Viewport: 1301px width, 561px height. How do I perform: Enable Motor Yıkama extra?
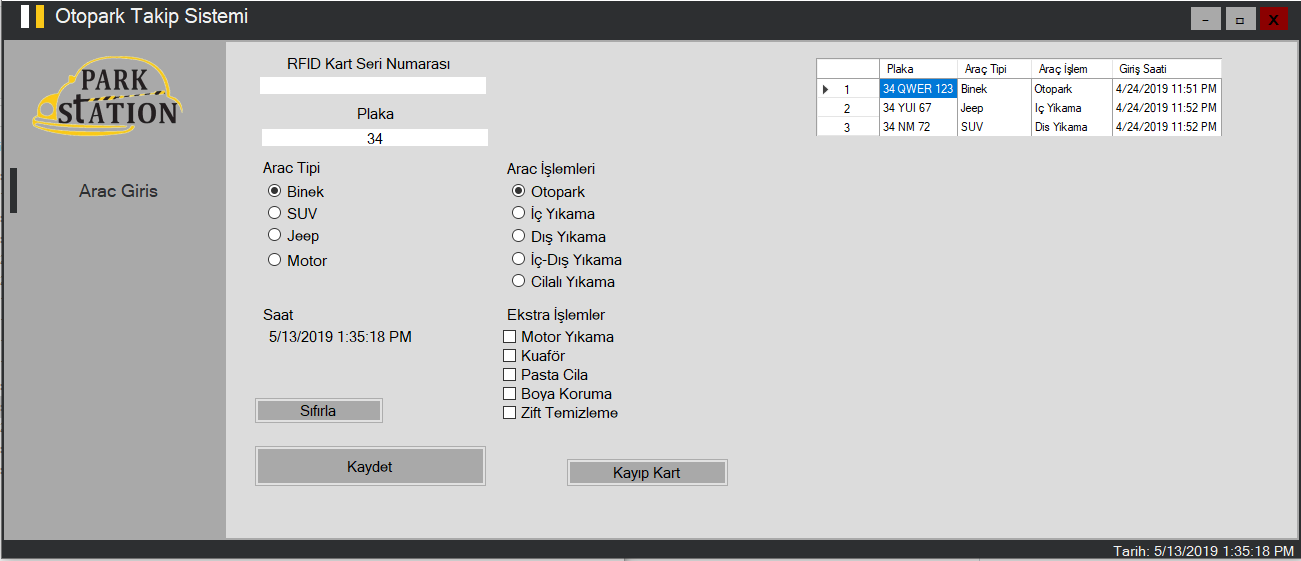click(558, 337)
